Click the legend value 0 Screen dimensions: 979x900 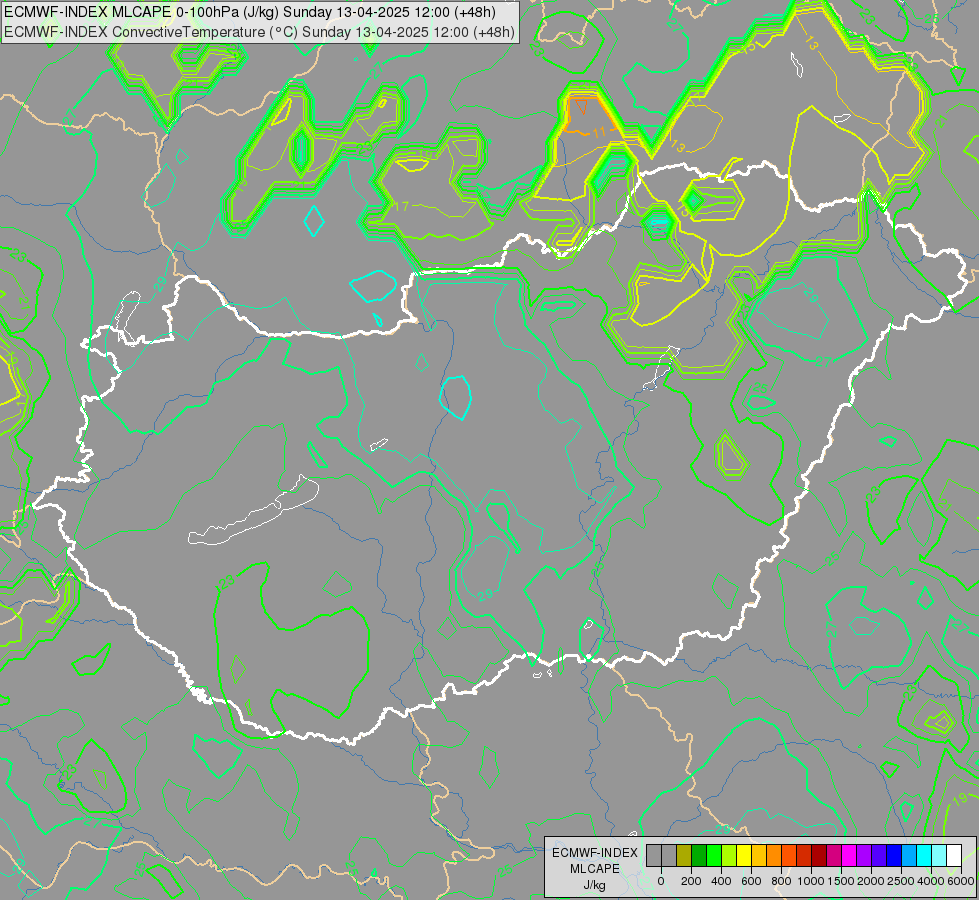point(661,881)
